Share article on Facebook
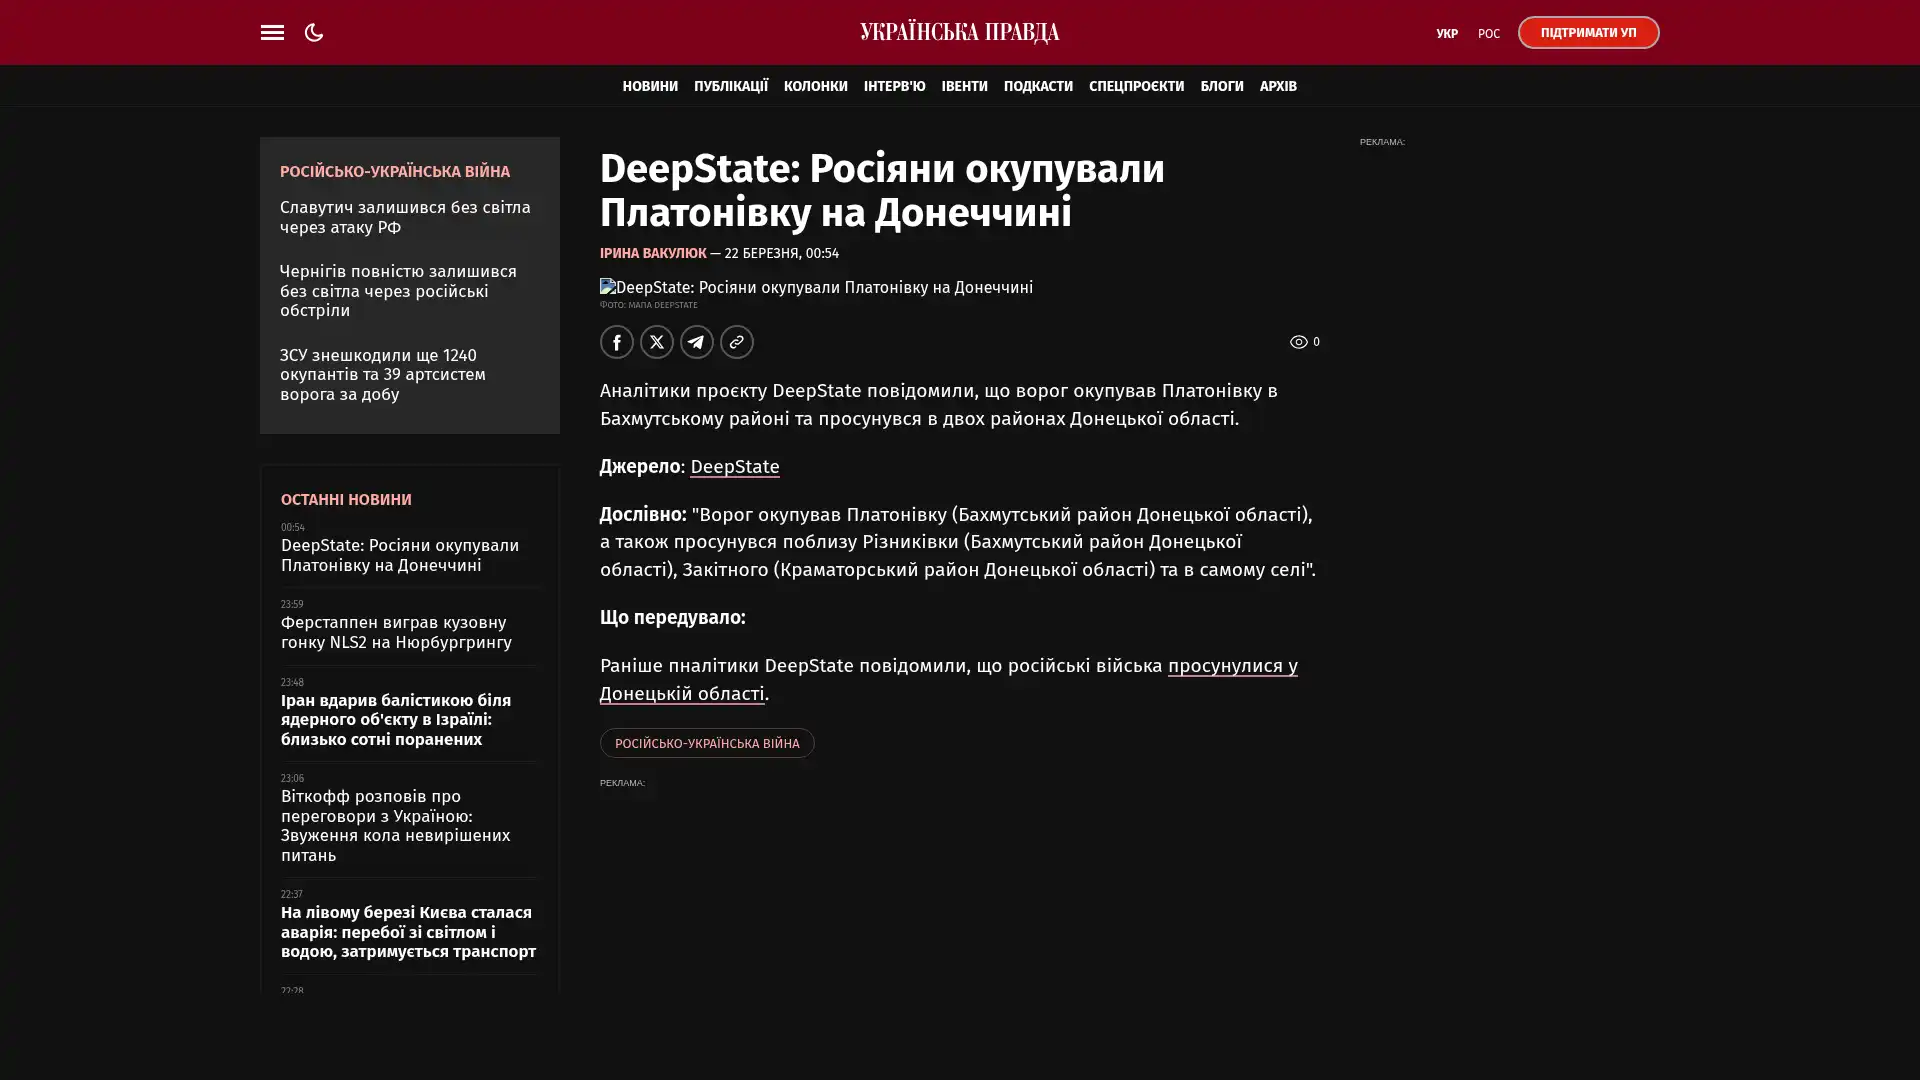The image size is (1920, 1080). (617, 342)
